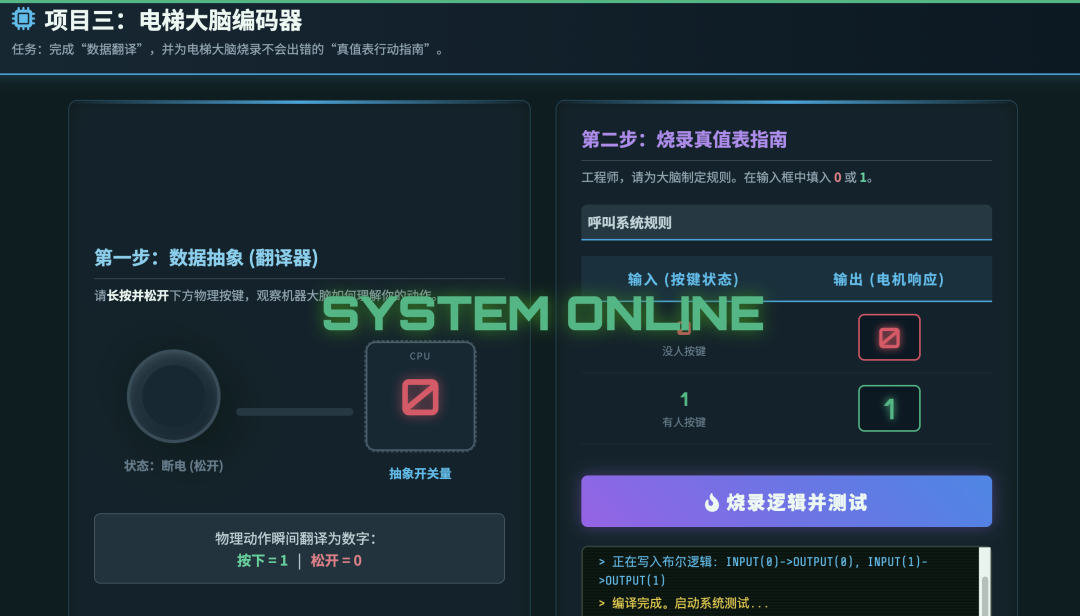The height and width of the screenshot is (616, 1080).
Task: Toggle the 有人按键 output box to 0
Action: pos(888,408)
